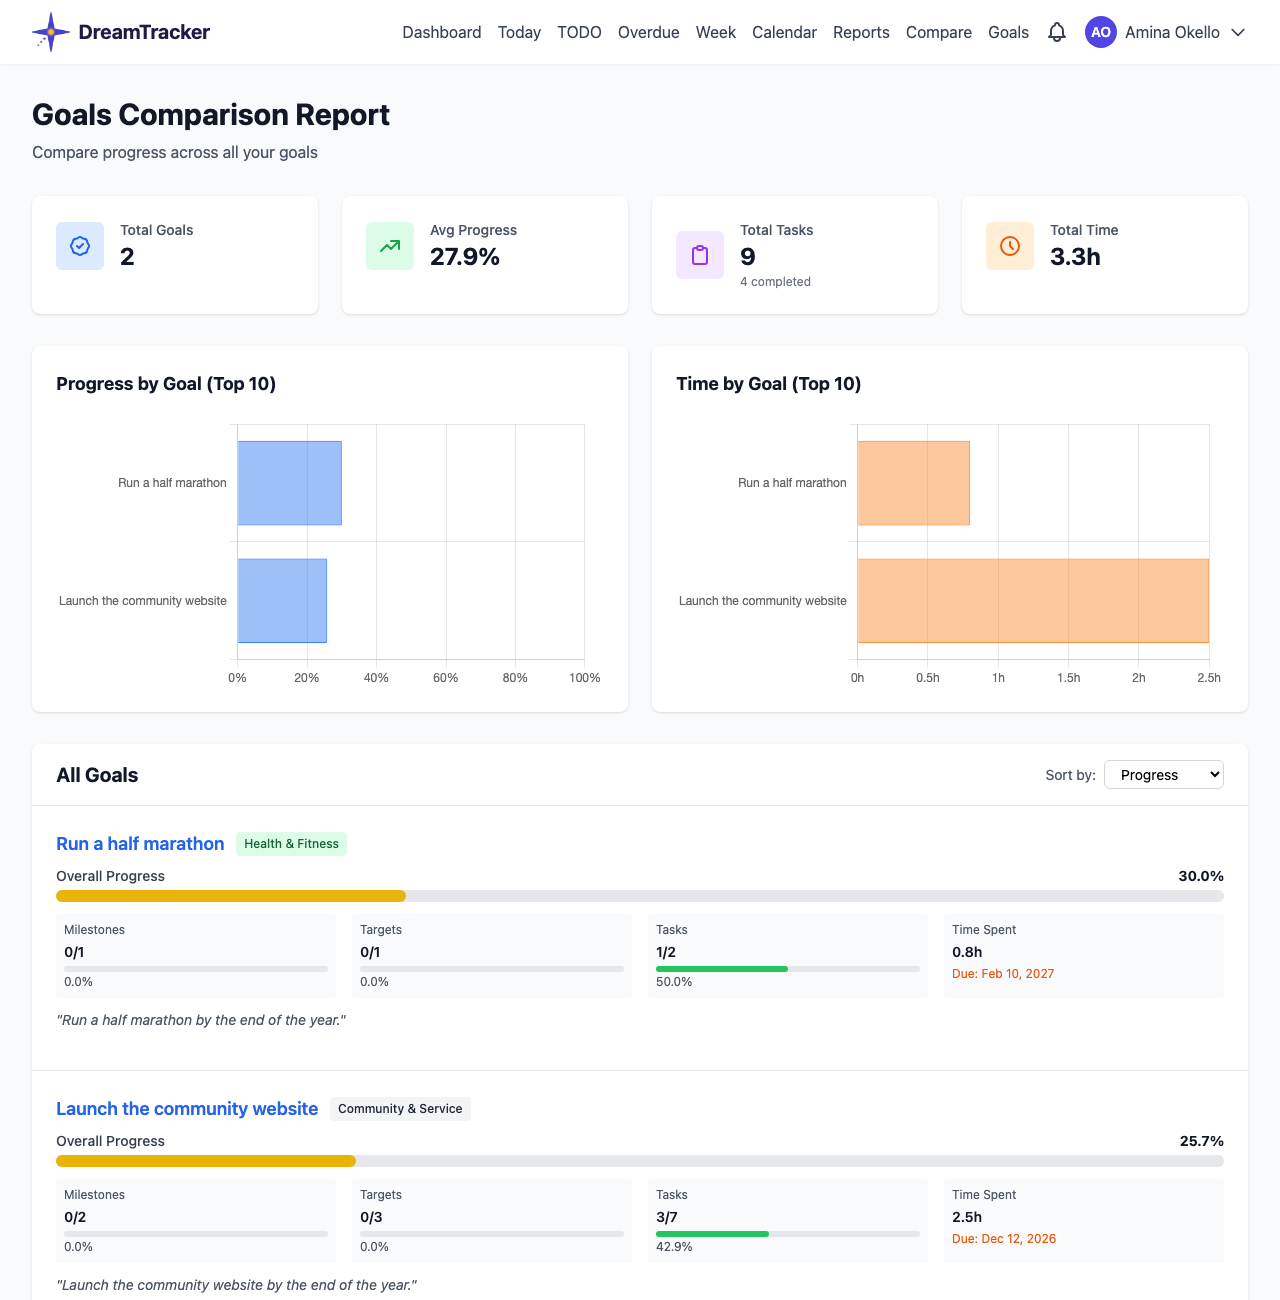Click the DreamTracker brand name
Screen dimensions: 1280x1300
coord(144,32)
